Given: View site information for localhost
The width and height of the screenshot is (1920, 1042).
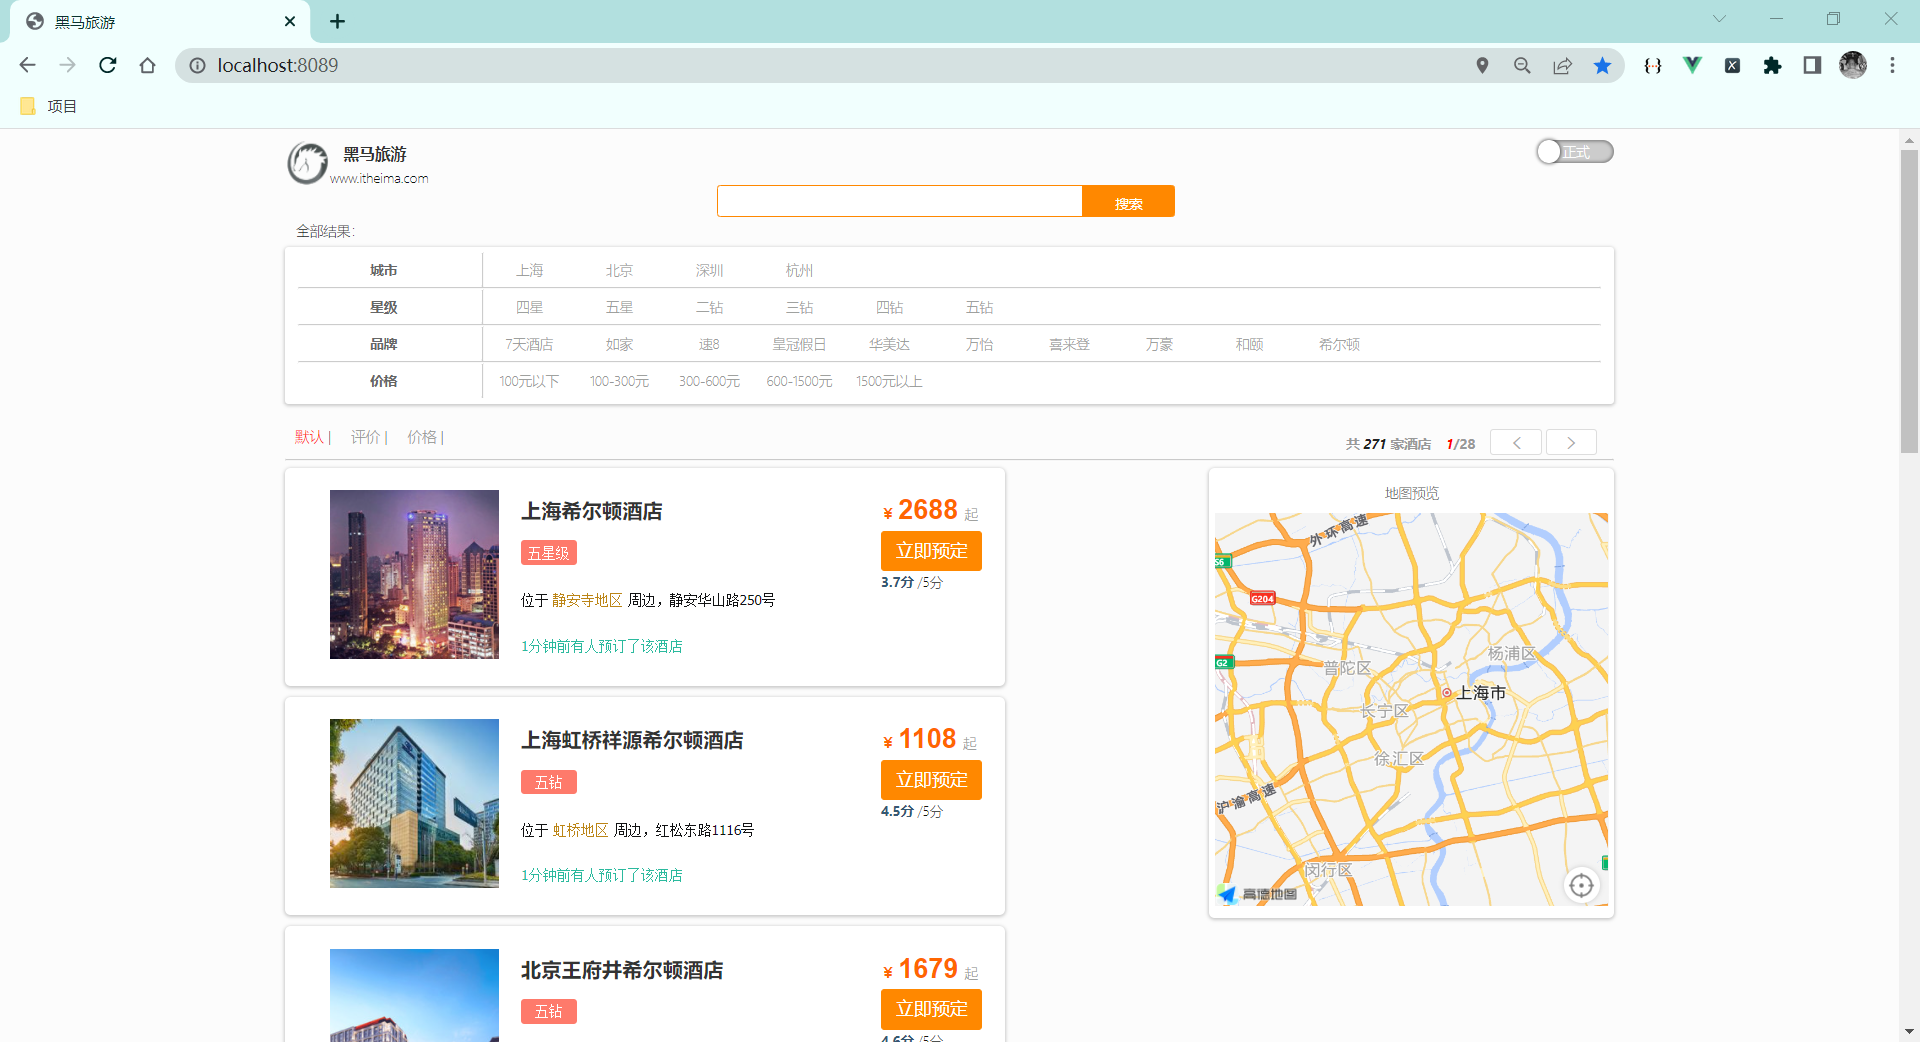Looking at the screenshot, I should 197,65.
